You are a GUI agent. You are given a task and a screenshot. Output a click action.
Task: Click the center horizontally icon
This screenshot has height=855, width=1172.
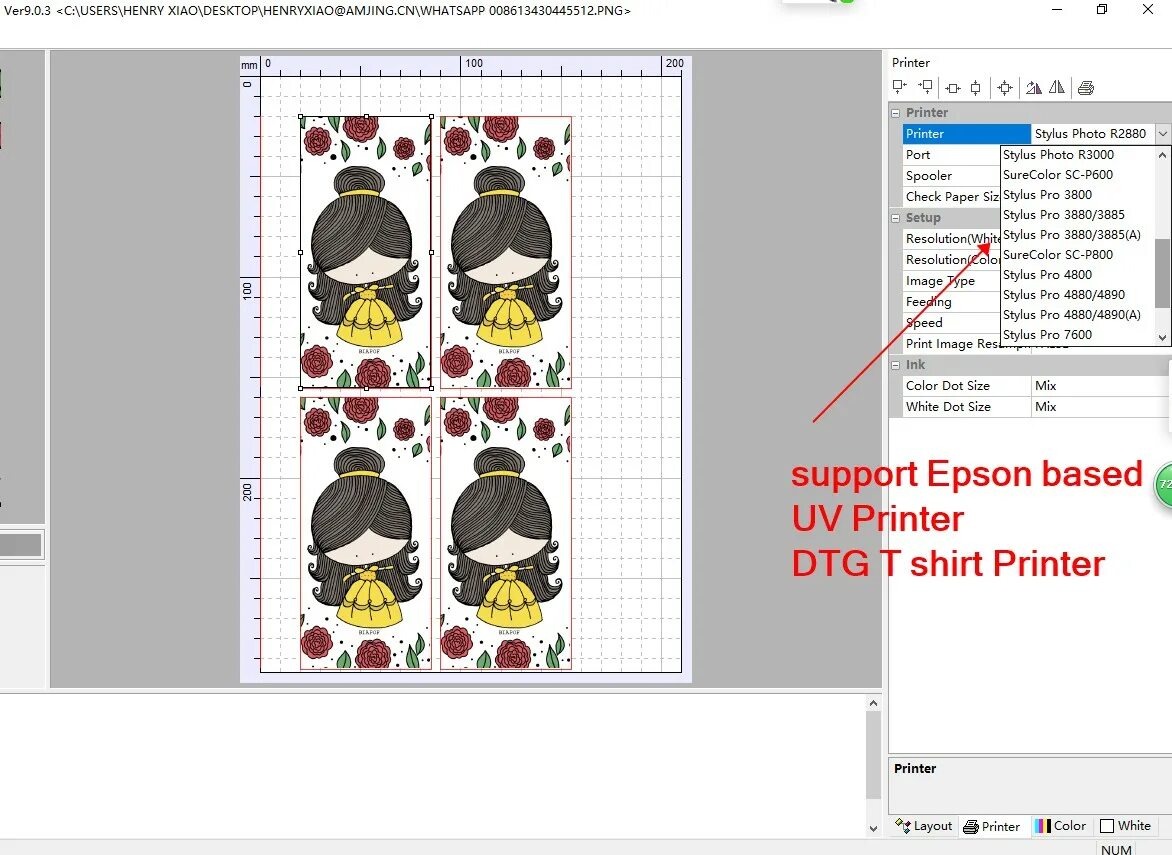(953, 88)
